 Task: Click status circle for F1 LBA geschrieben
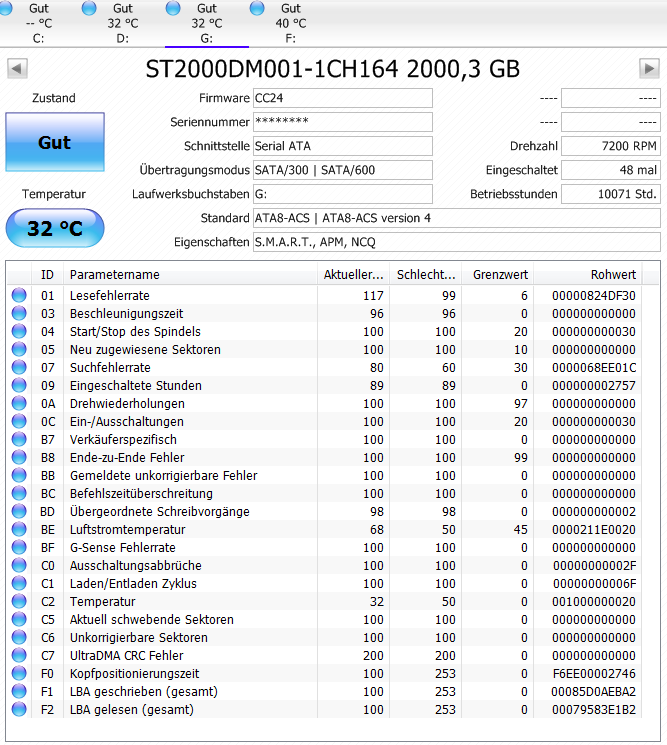(19, 691)
